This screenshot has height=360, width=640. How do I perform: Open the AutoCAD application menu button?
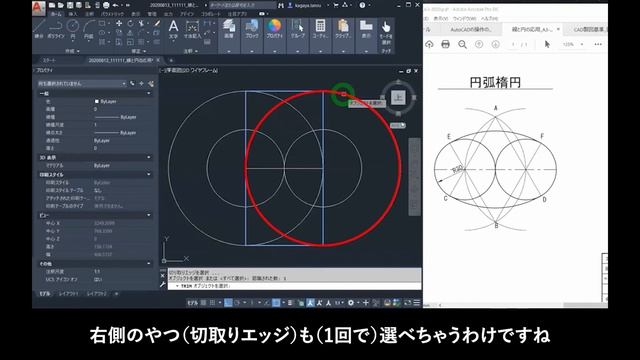(x=38, y=8)
